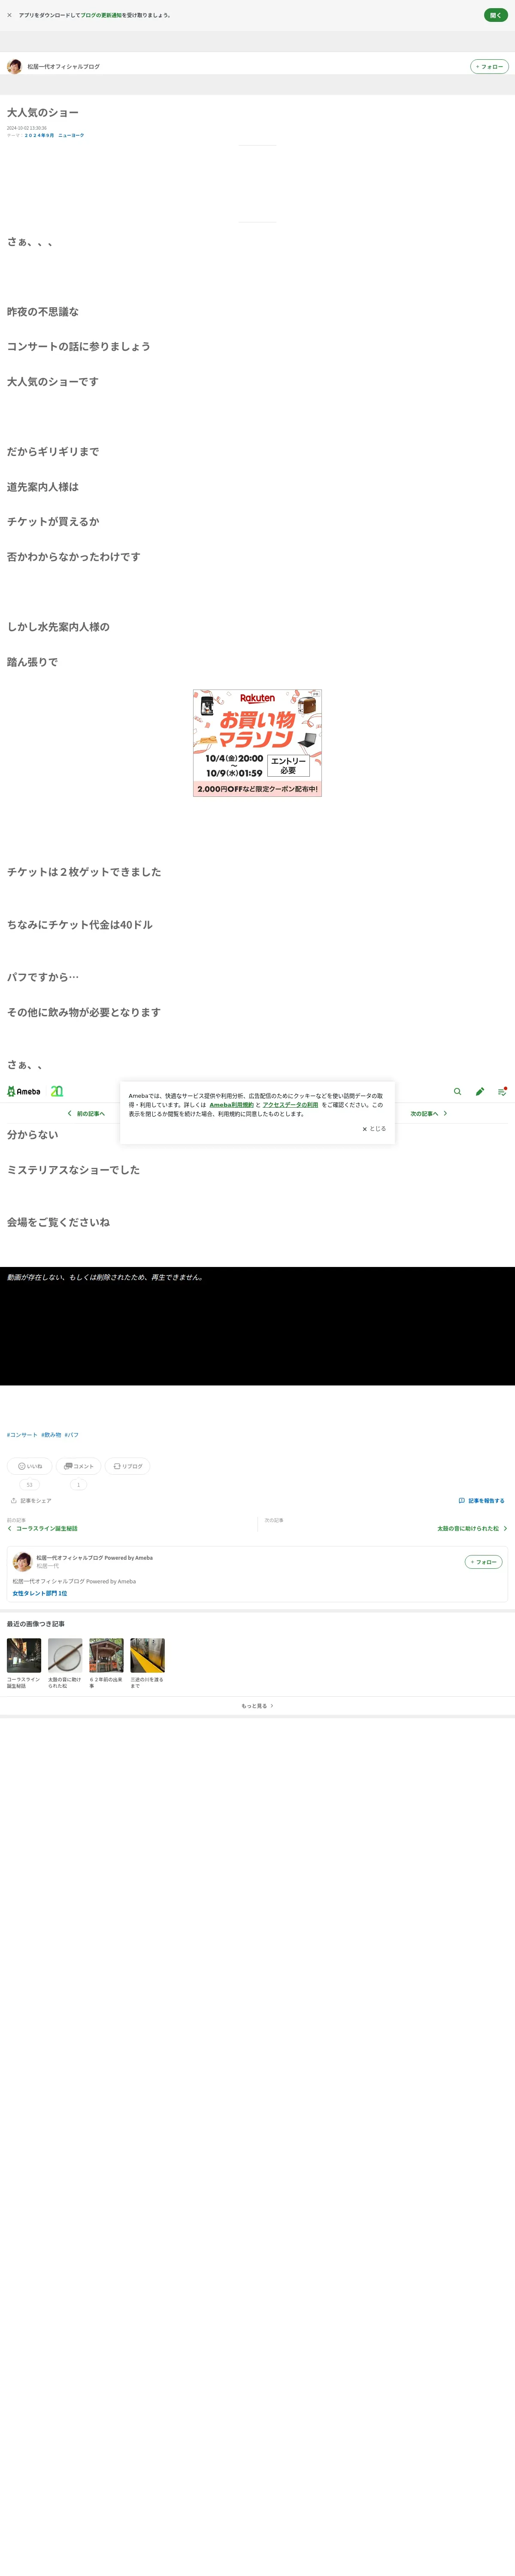Open hashtag #飲み物
The width and height of the screenshot is (515, 2576).
51,1435
